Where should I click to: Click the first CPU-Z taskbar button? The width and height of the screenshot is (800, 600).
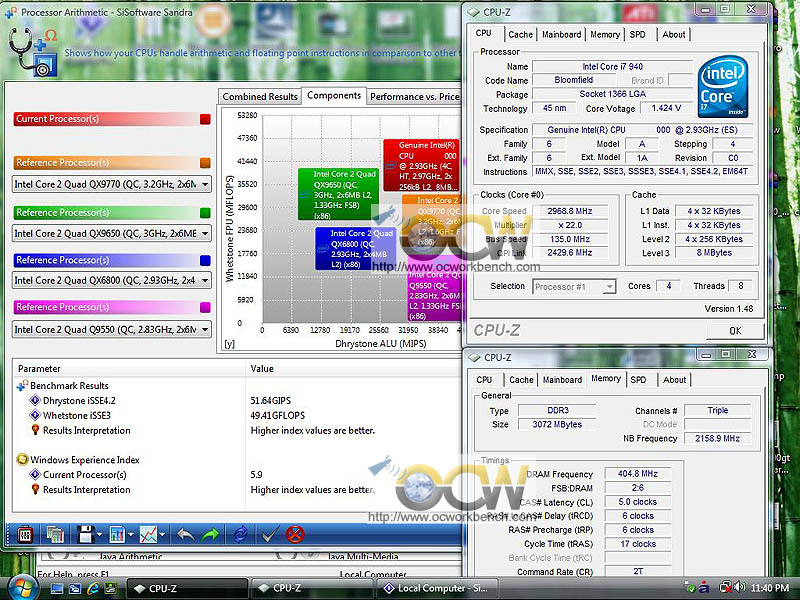[187, 588]
